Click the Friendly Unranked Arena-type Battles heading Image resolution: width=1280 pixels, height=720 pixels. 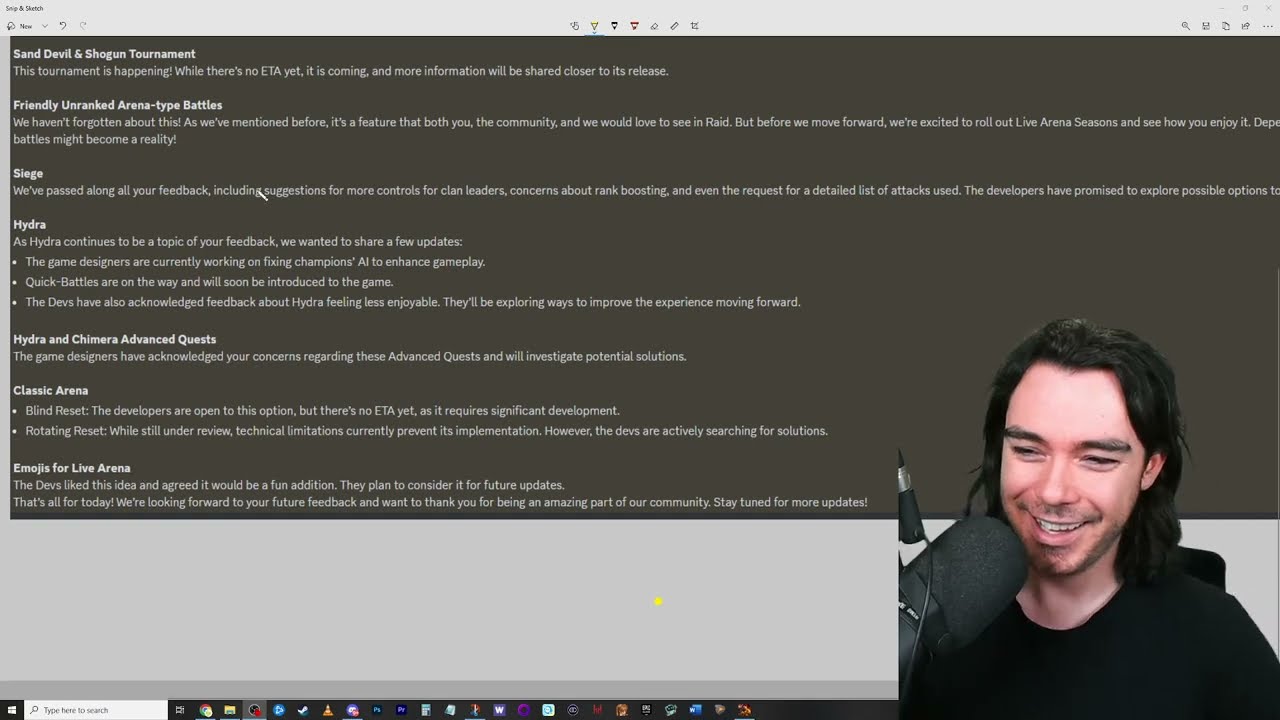[x=117, y=105]
